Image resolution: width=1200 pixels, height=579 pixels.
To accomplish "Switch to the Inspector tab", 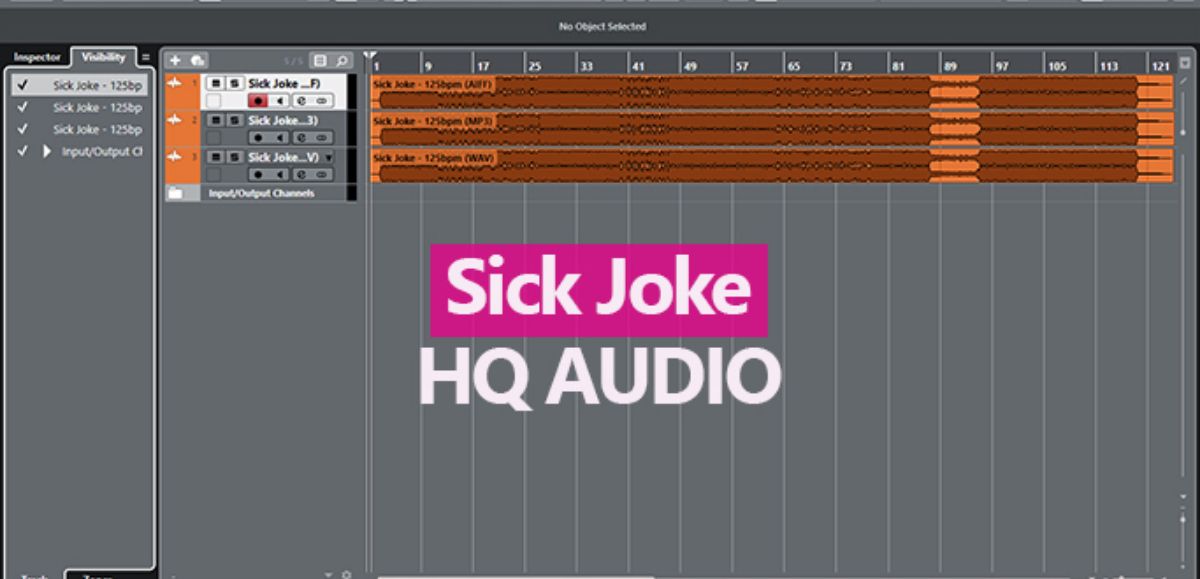I will [37, 58].
